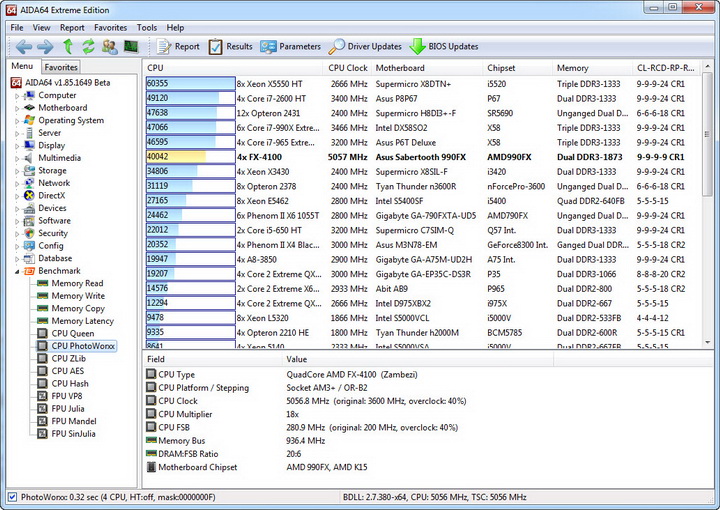Image resolution: width=720 pixels, height=510 pixels.
Task: Select the Memory Write benchmark icon
Action: click(x=43, y=296)
